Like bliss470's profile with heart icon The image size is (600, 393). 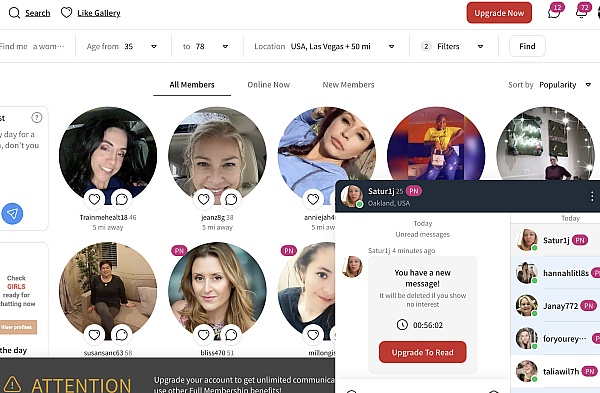click(204, 335)
